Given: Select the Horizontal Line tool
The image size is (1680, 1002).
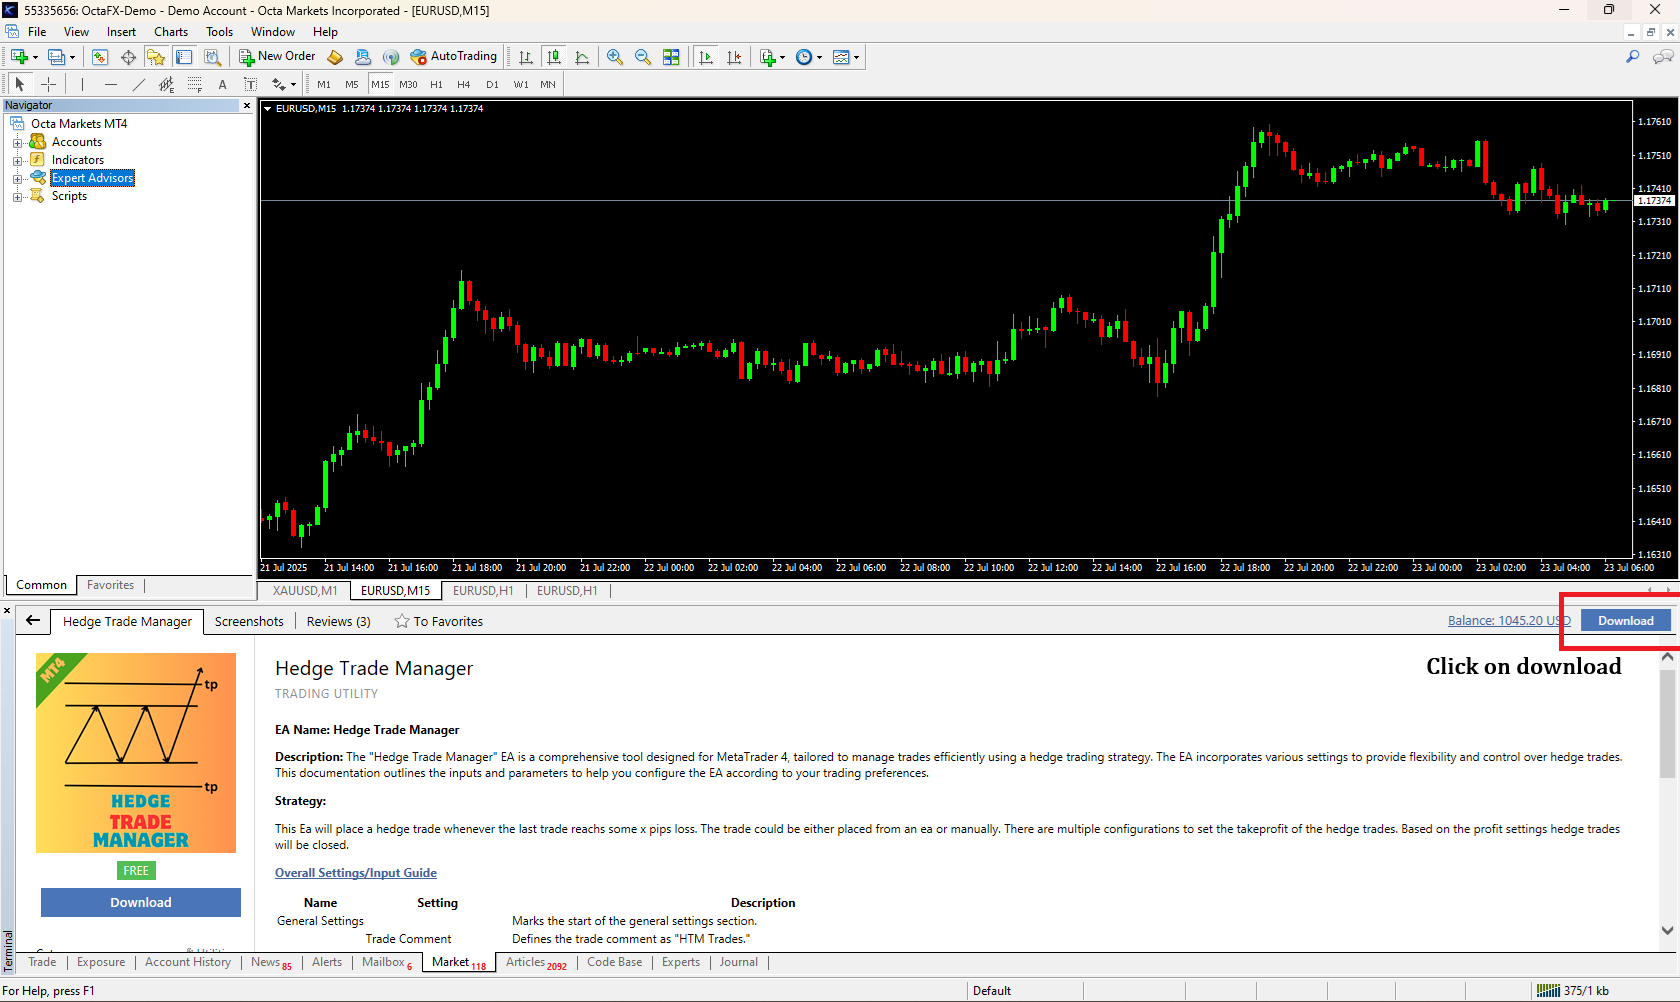Looking at the screenshot, I should pyautogui.click(x=110, y=85).
